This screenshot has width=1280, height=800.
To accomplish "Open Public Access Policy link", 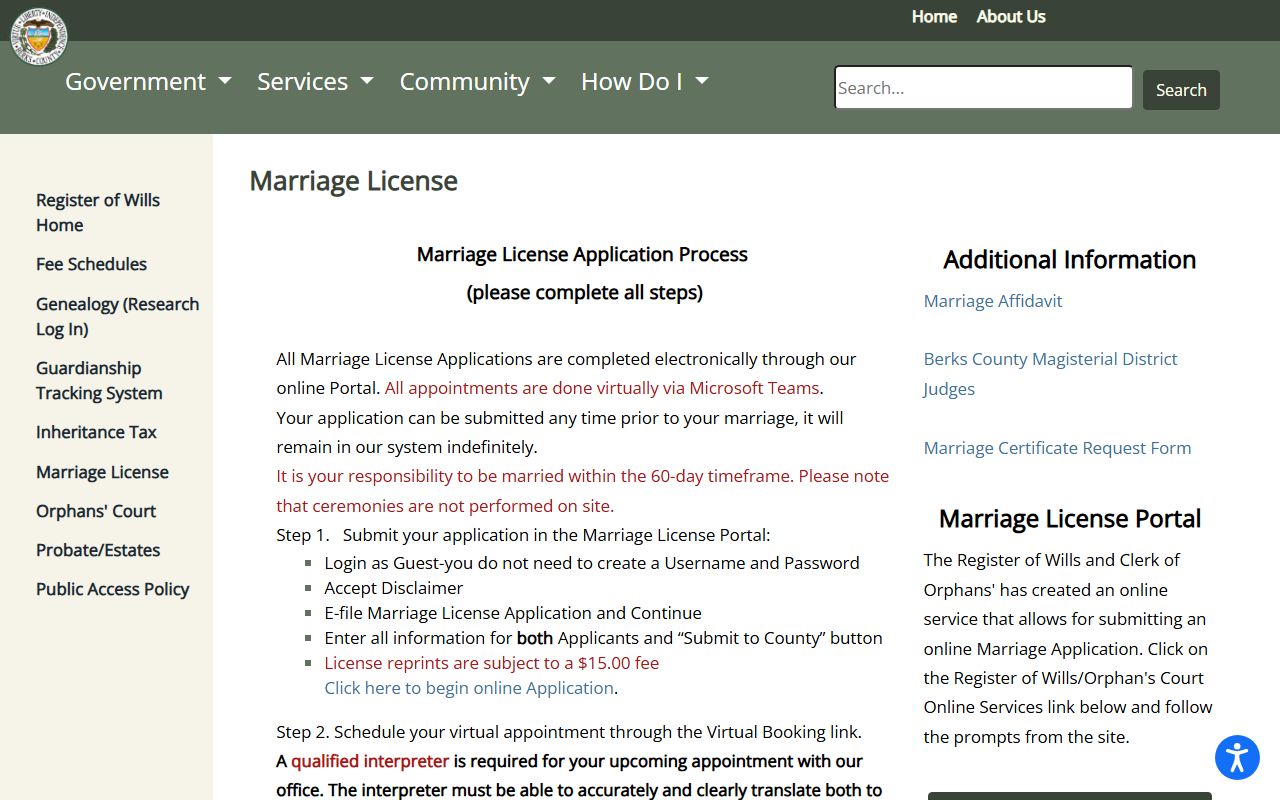I will 112,589.
